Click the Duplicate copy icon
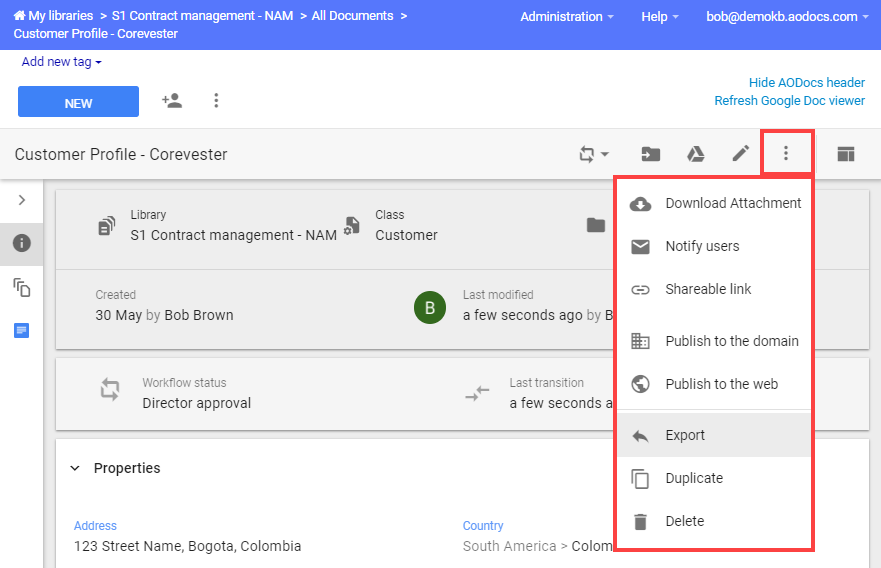 click(x=640, y=479)
